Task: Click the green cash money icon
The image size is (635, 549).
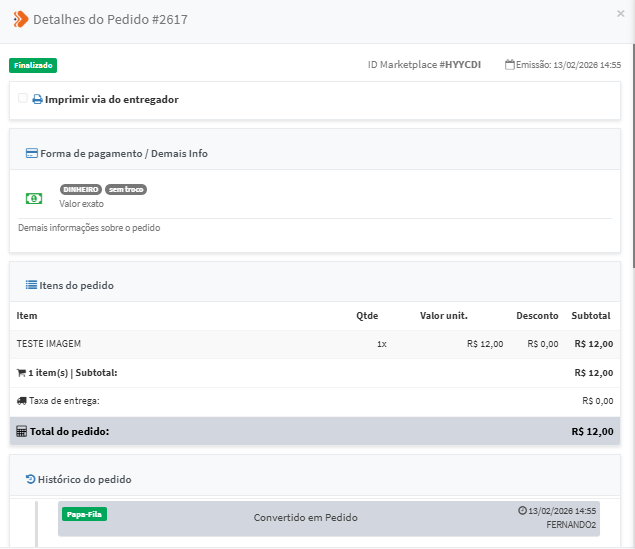Action: [x=34, y=198]
